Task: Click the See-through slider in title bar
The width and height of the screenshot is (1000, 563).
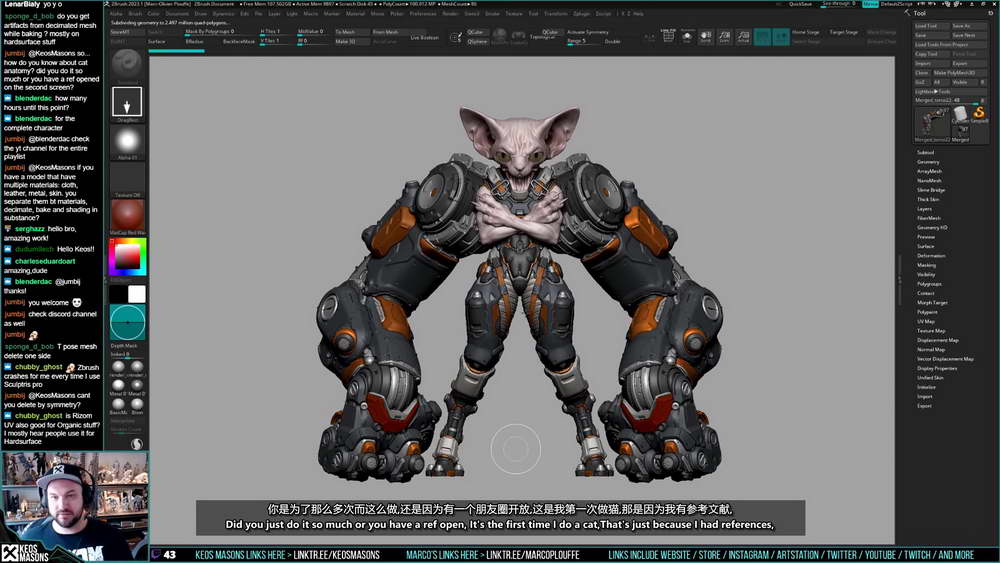Action: [x=838, y=4]
